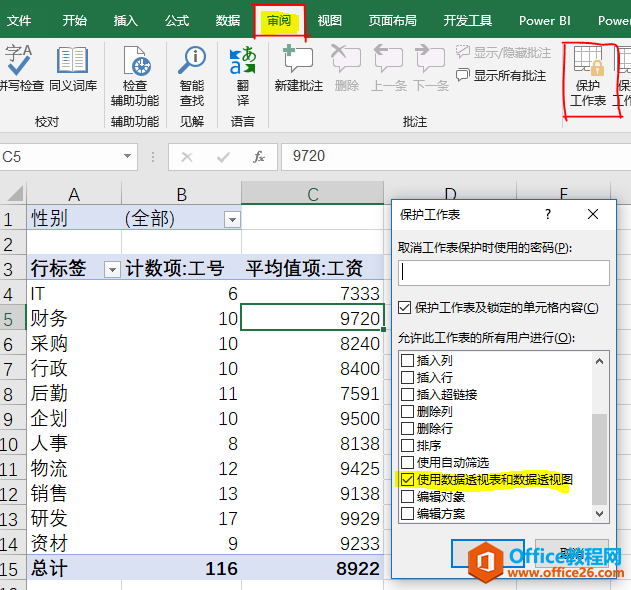Open help in Protect Sheet dialog
This screenshot has width=631, height=590.
[x=548, y=214]
